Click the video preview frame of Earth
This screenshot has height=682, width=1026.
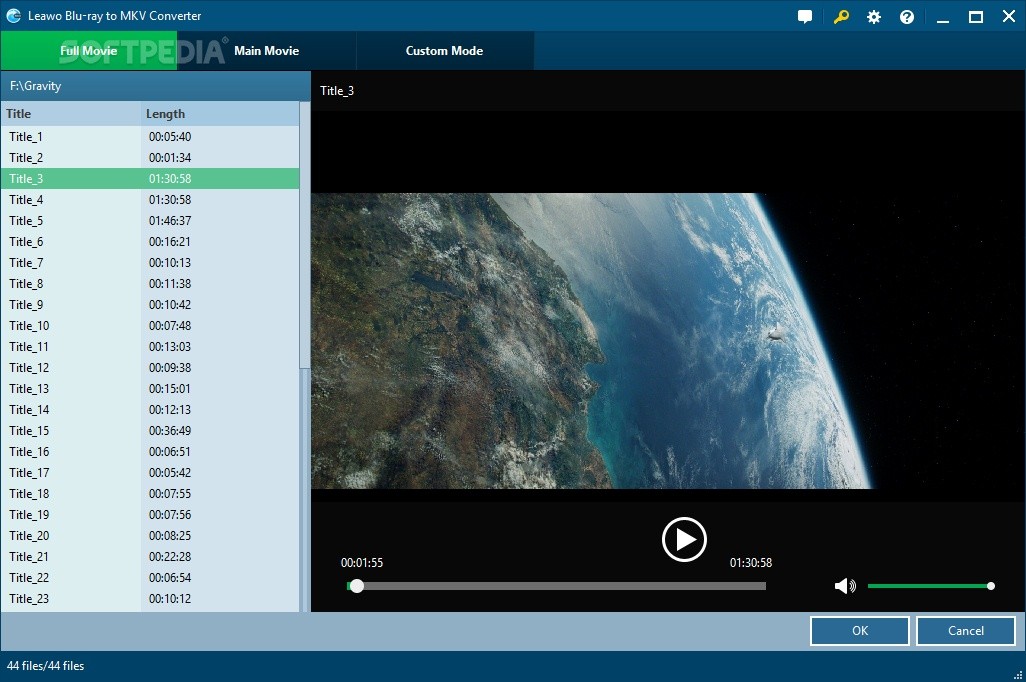668,340
